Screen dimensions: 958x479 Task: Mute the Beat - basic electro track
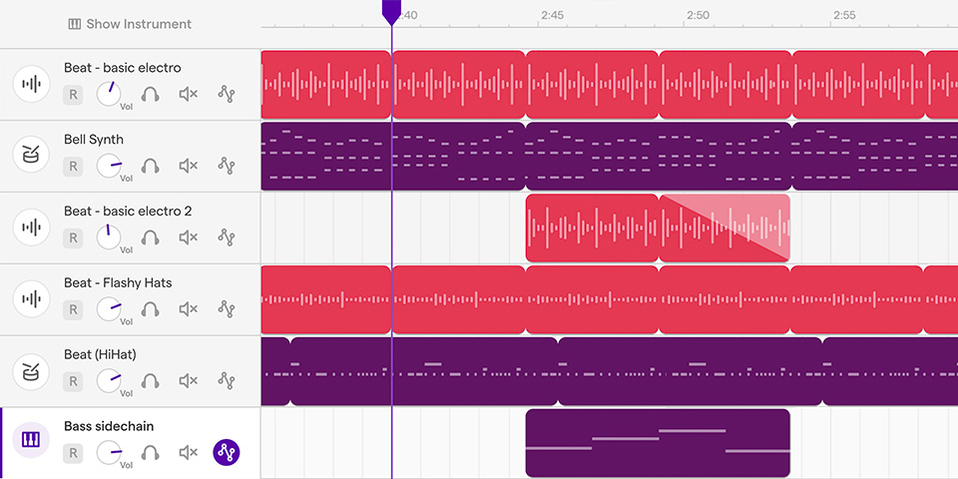tap(188, 95)
